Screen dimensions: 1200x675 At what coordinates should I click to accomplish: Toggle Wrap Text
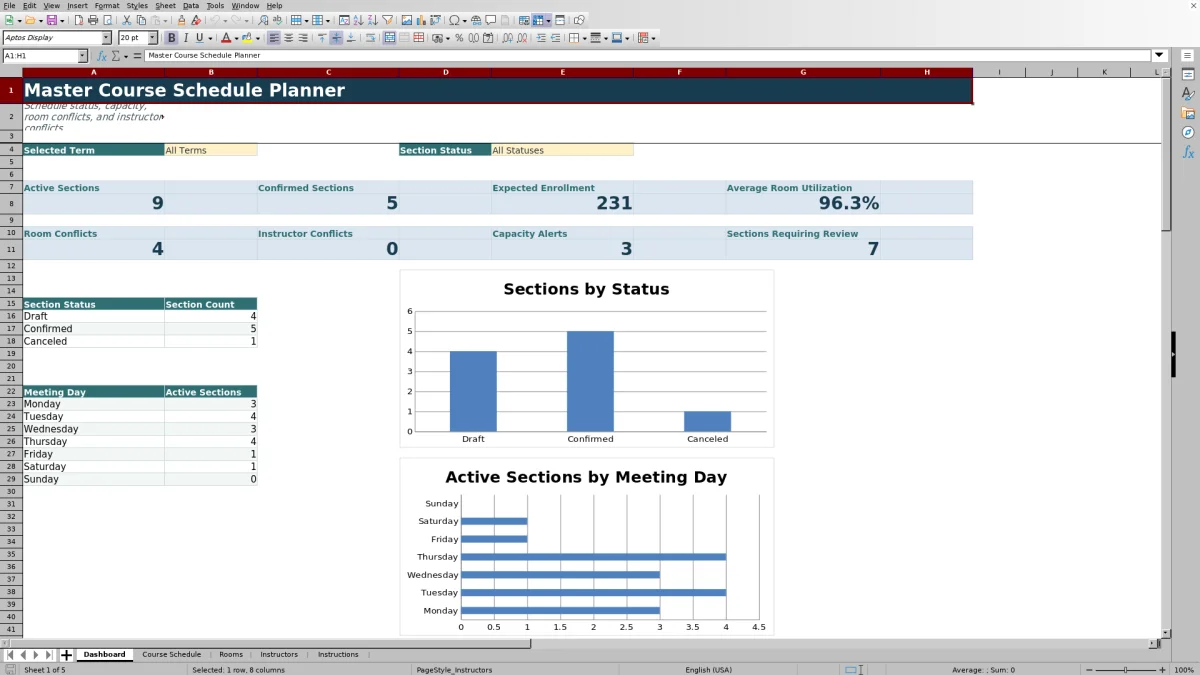tap(370, 38)
